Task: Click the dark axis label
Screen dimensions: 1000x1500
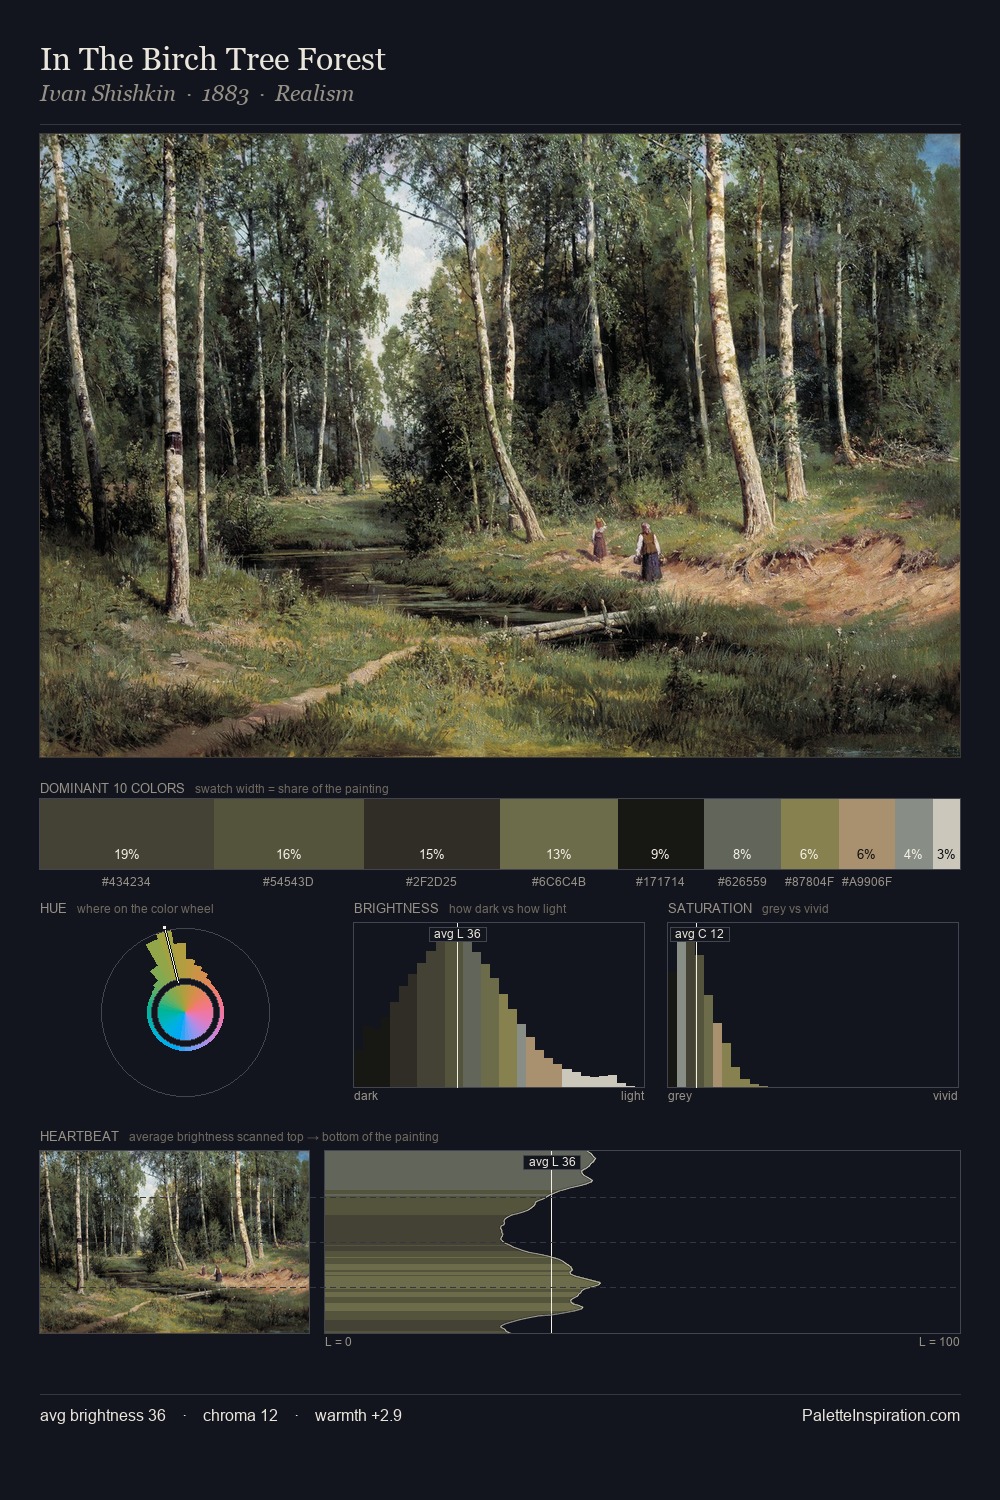Action: click(366, 1096)
